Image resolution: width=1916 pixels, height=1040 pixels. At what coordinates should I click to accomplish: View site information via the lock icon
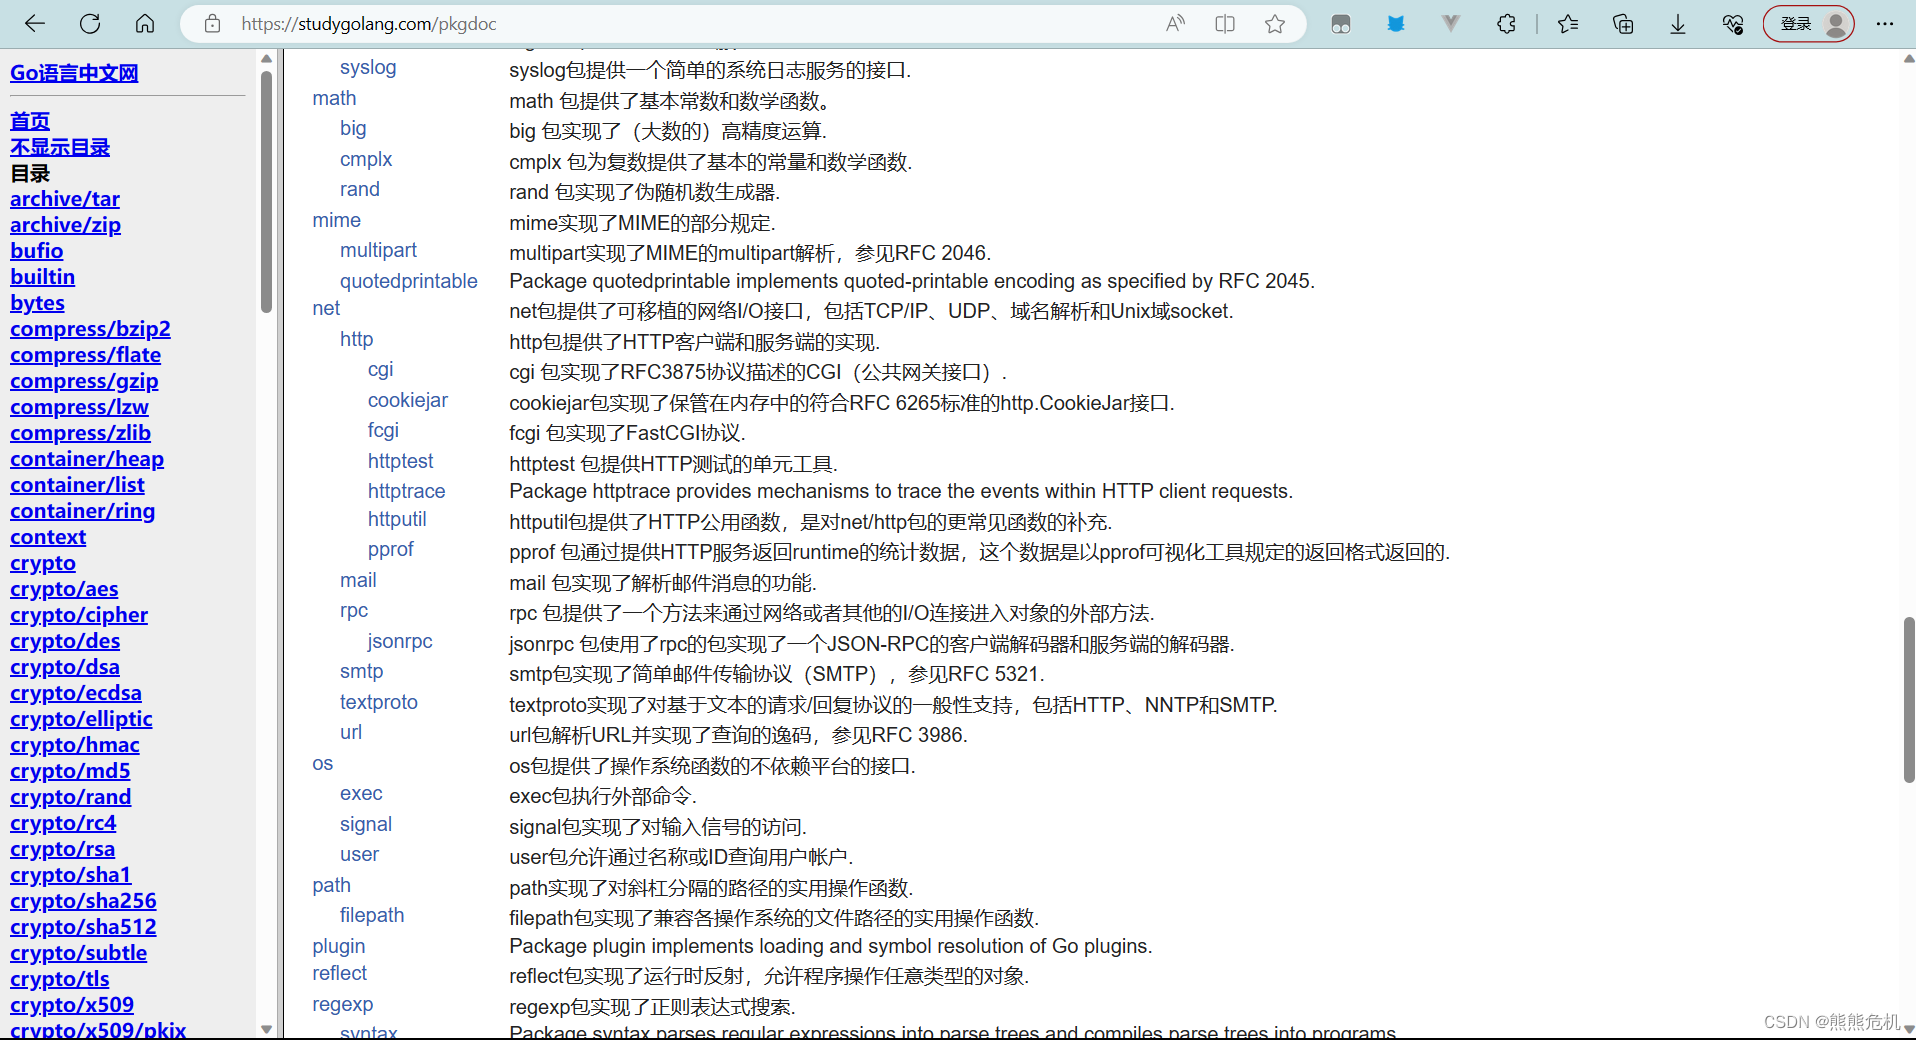point(212,24)
